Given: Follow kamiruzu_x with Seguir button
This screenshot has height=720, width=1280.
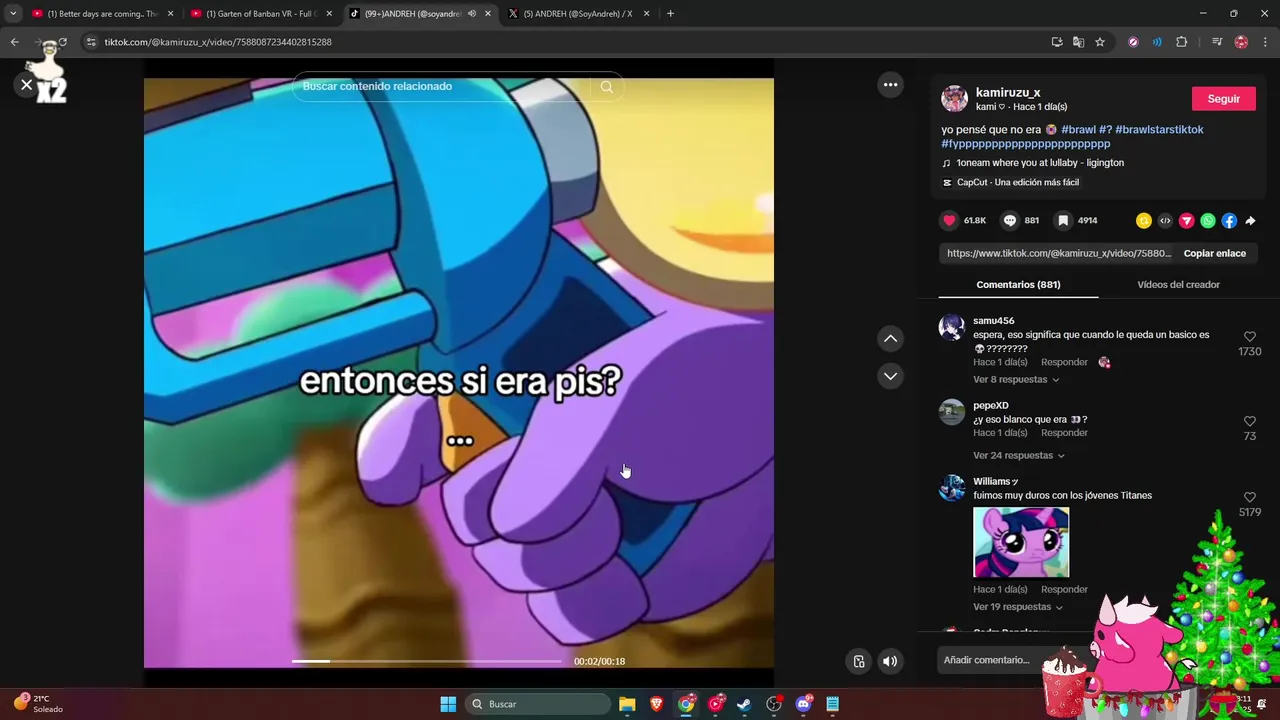Looking at the screenshot, I should point(1224,99).
